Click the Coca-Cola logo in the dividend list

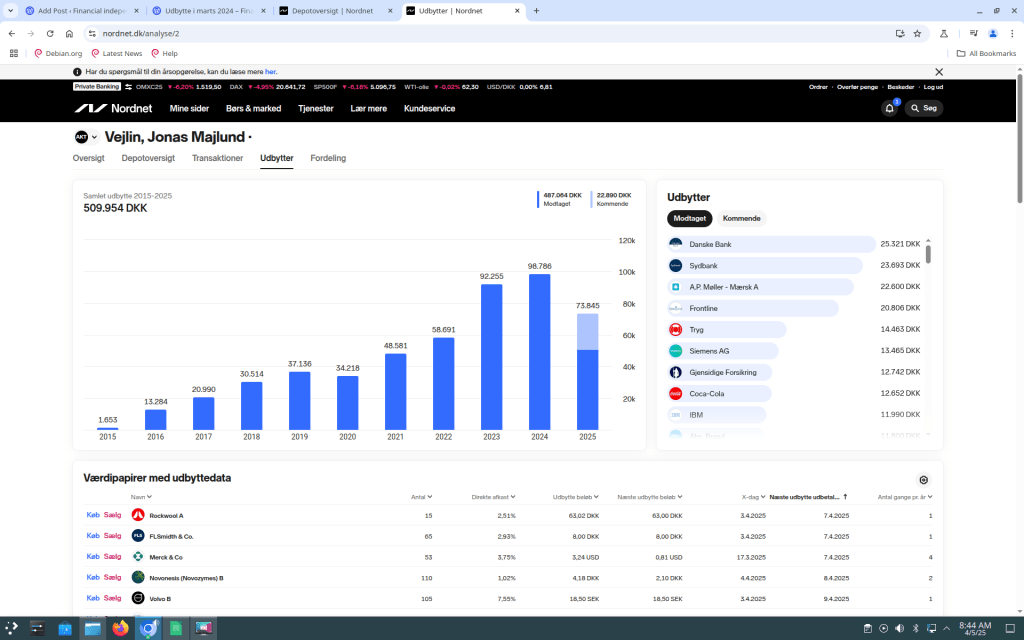675,393
